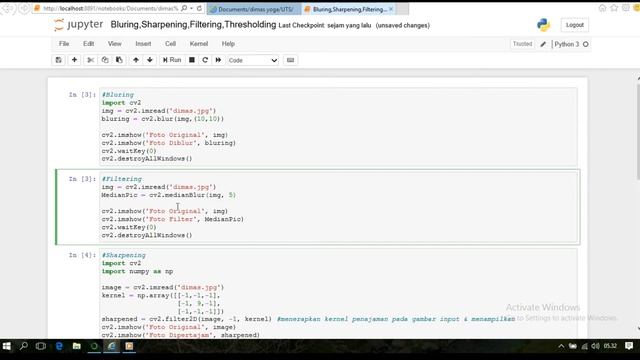Open the notification center icon
This screenshot has height=360, width=640.
click(629, 346)
